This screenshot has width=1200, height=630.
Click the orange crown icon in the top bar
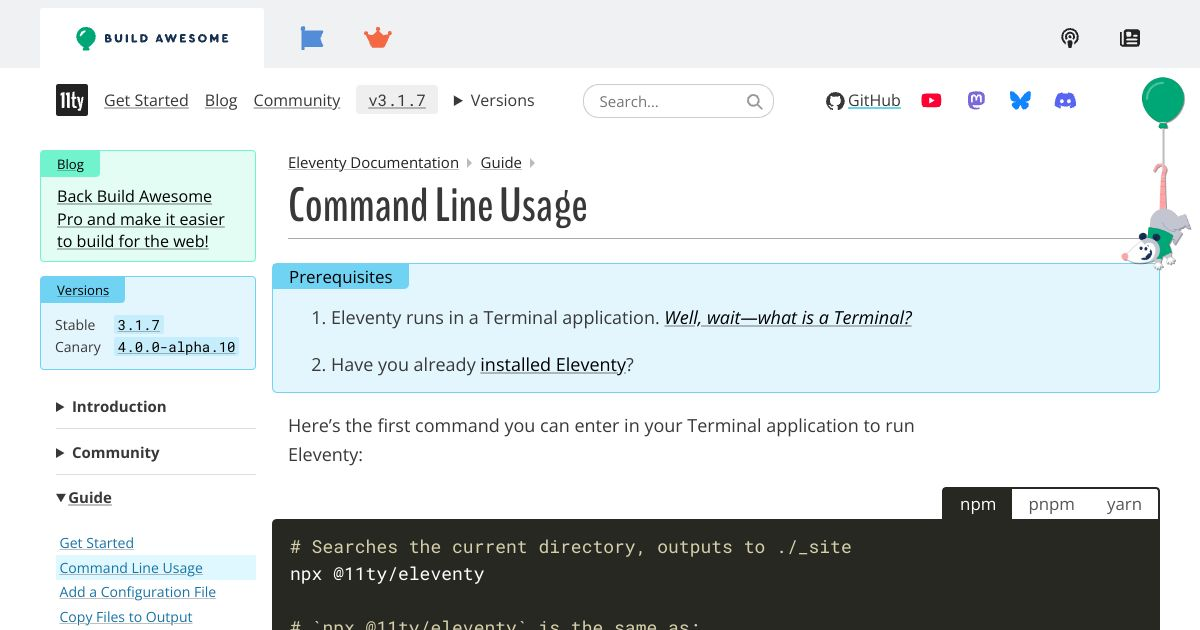coord(378,38)
